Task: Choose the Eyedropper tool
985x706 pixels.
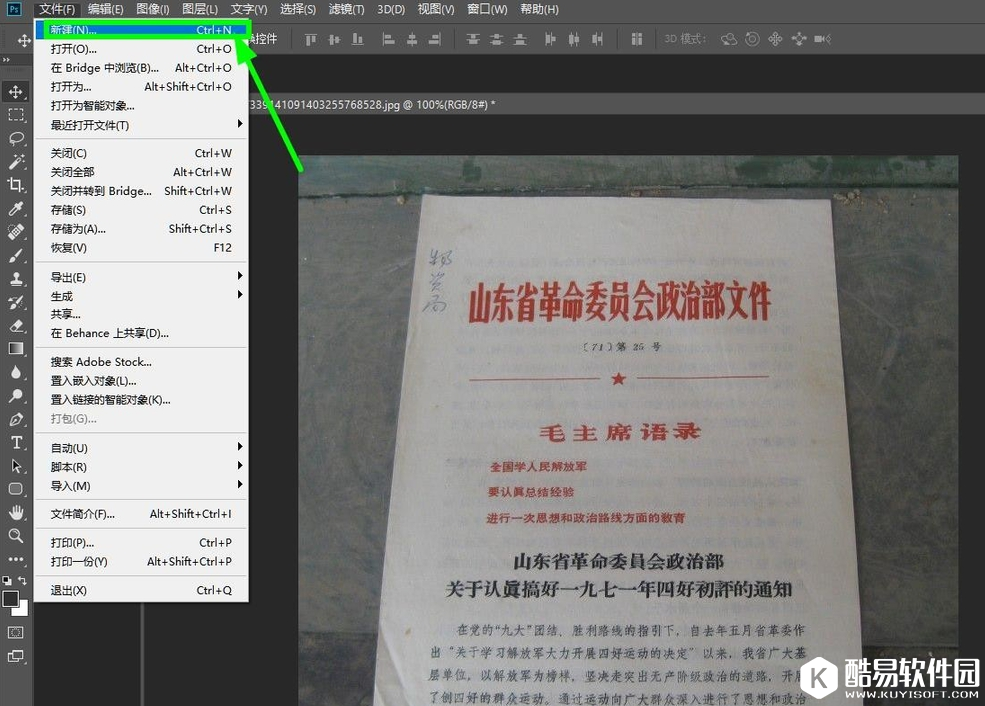Action: click(16, 208)
